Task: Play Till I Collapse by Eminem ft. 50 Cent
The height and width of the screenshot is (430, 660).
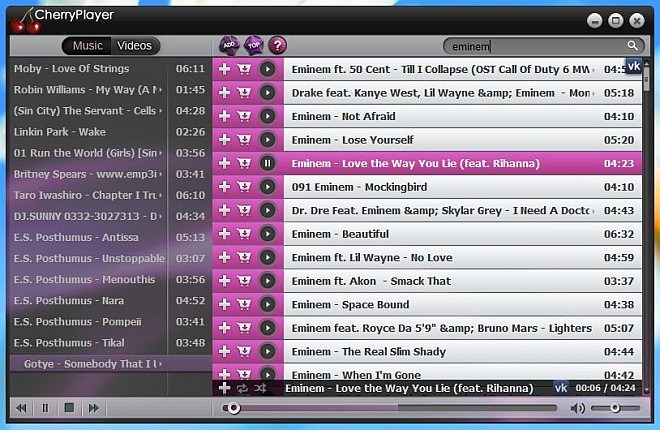Action: 267,69
